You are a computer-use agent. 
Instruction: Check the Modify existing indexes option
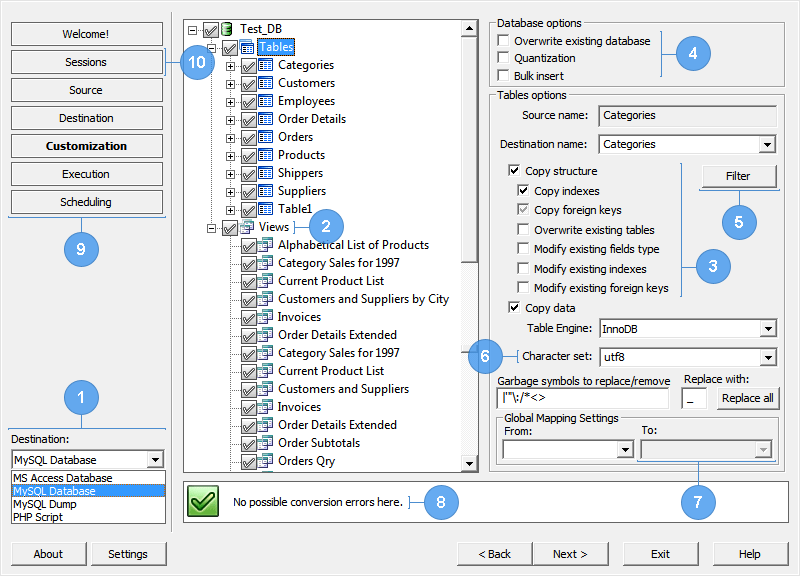523,268
